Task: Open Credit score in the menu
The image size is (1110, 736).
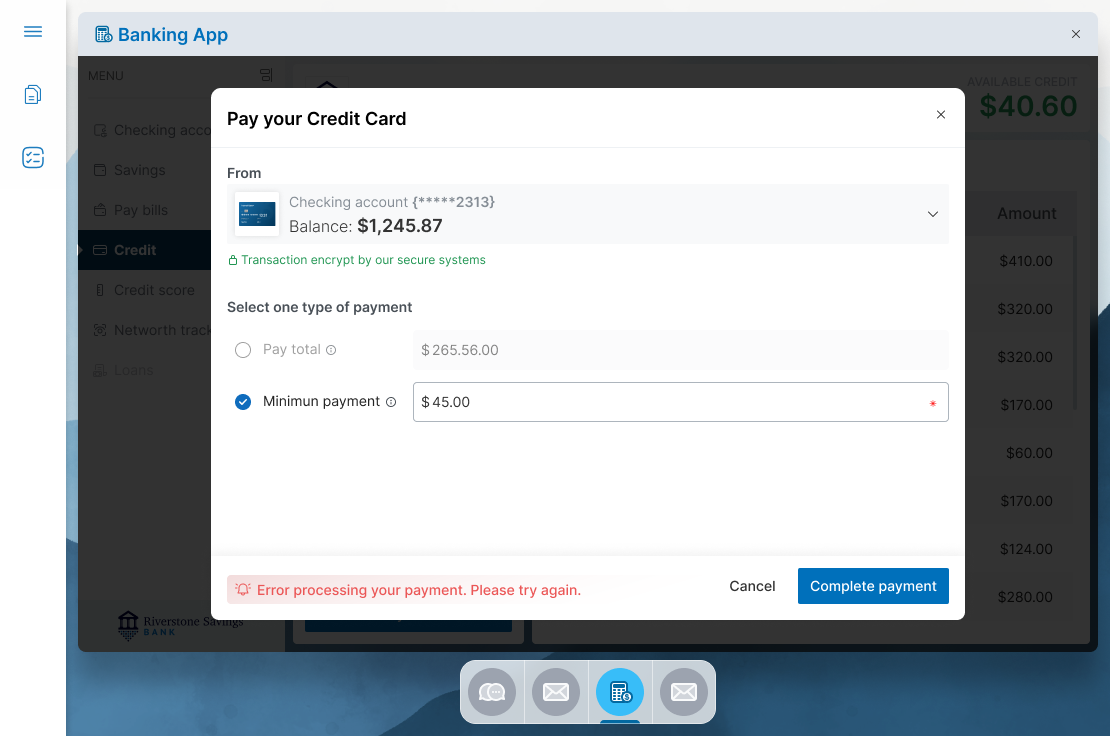Action: [144, 290]
